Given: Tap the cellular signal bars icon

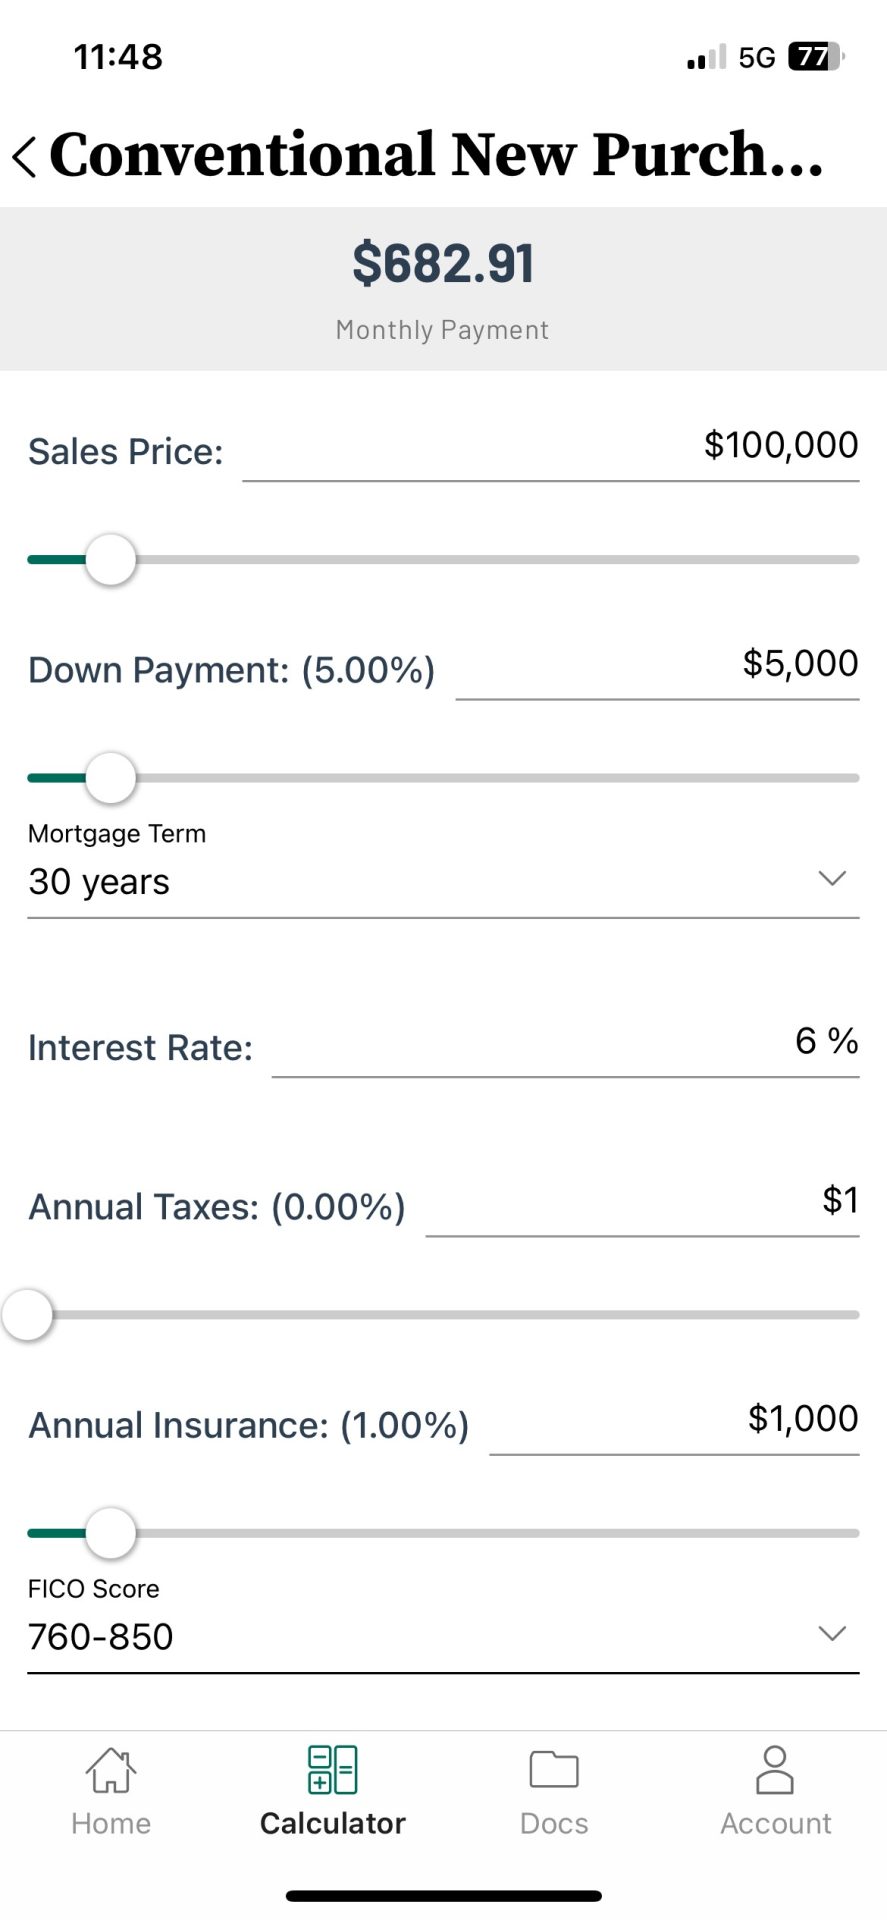Looking at the screenshot, I should [x=706, y=58].
